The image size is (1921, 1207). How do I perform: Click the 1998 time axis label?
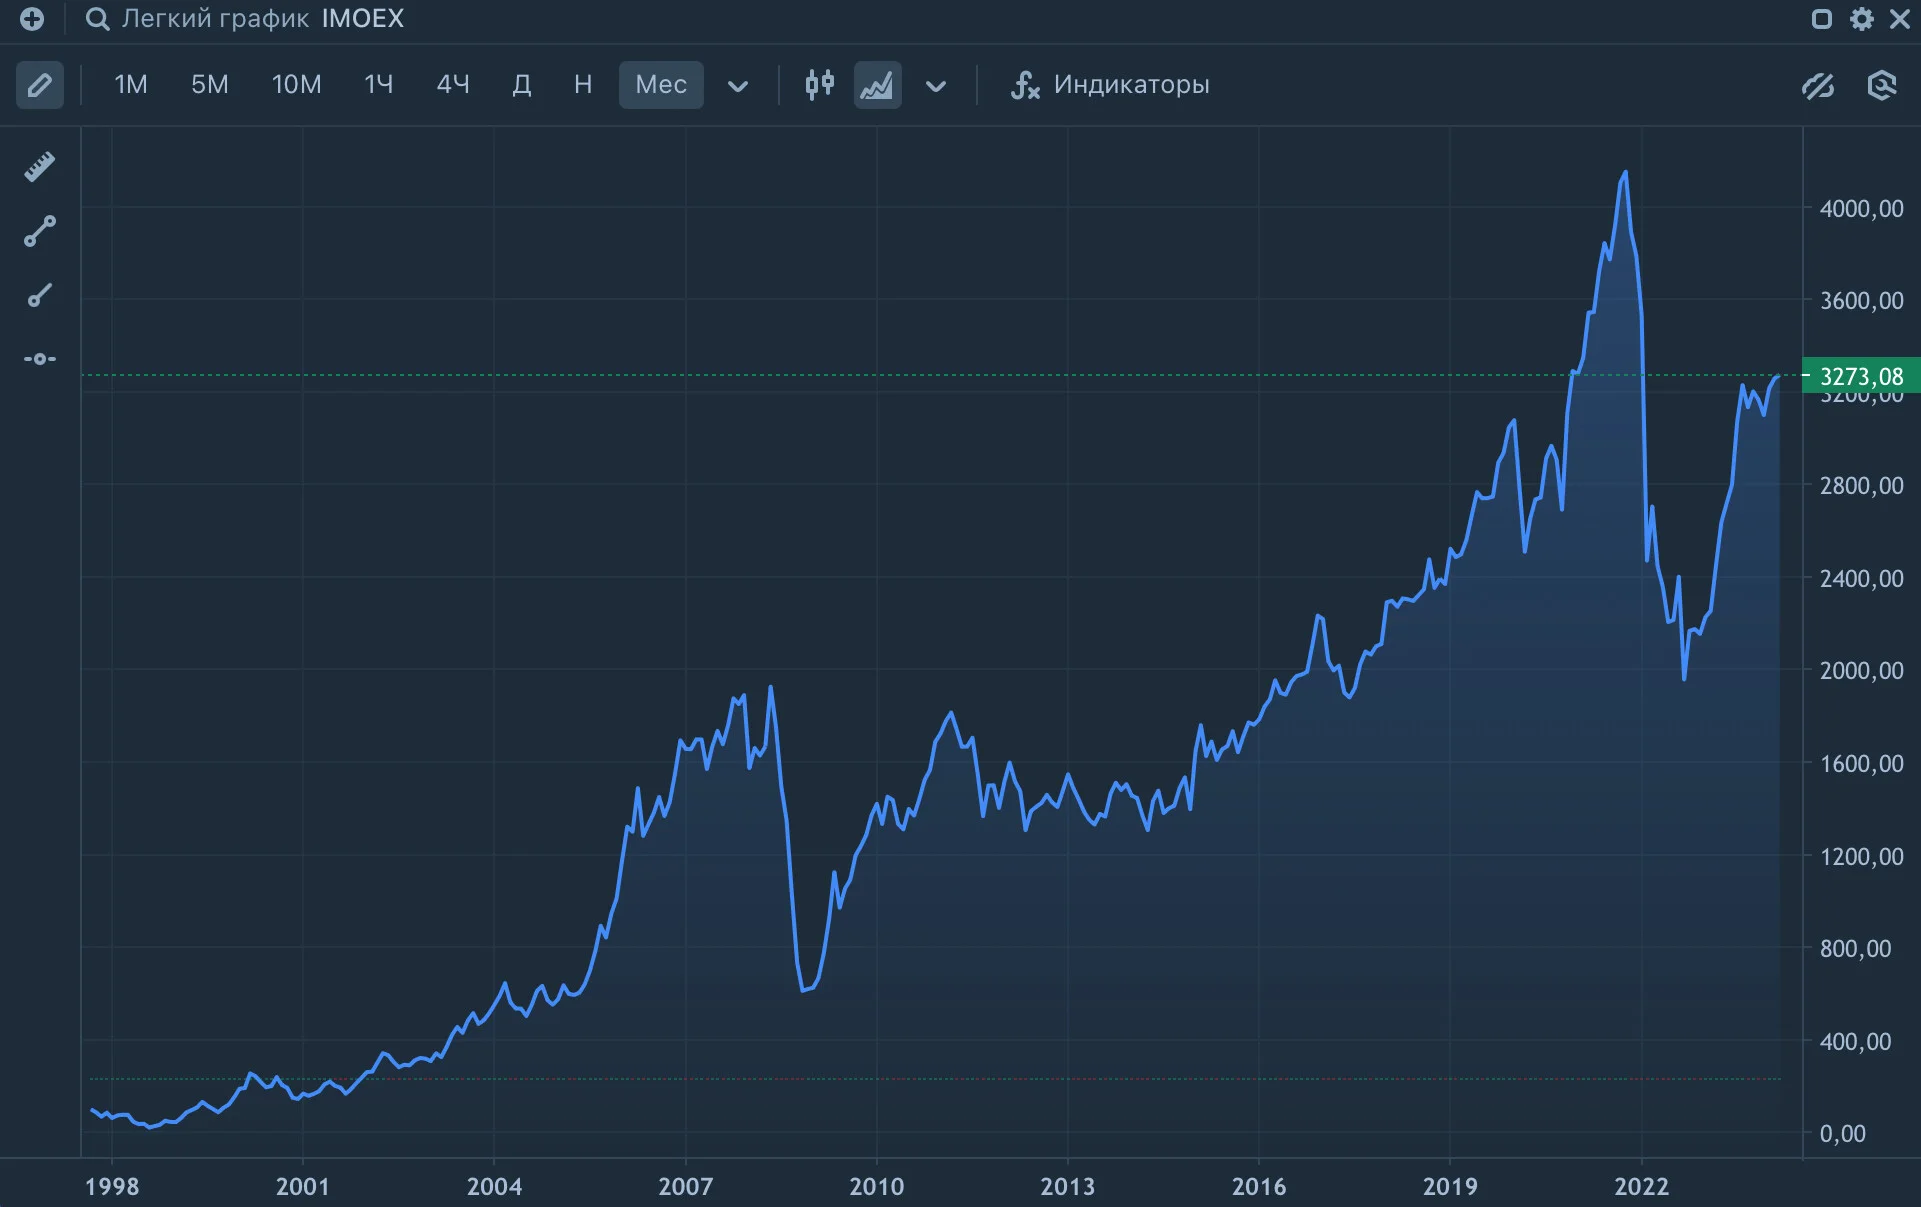[112, 1187]
